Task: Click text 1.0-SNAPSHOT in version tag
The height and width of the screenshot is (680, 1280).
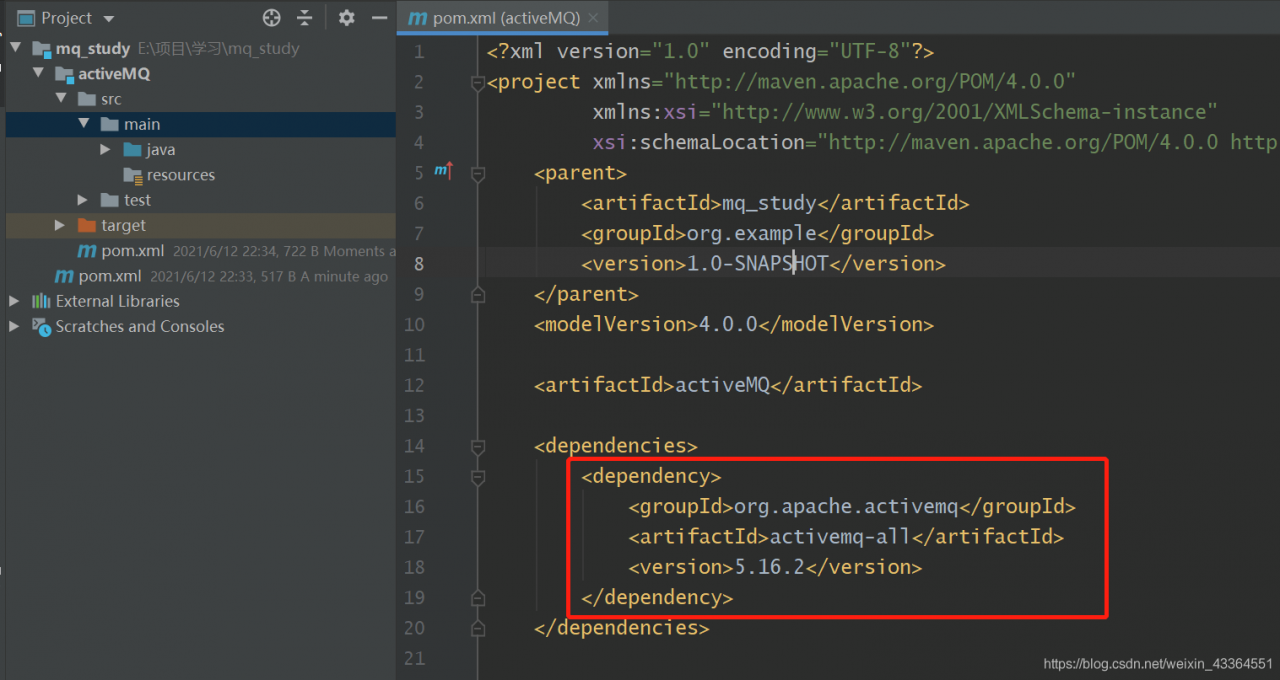Action: tap(757, 264)
